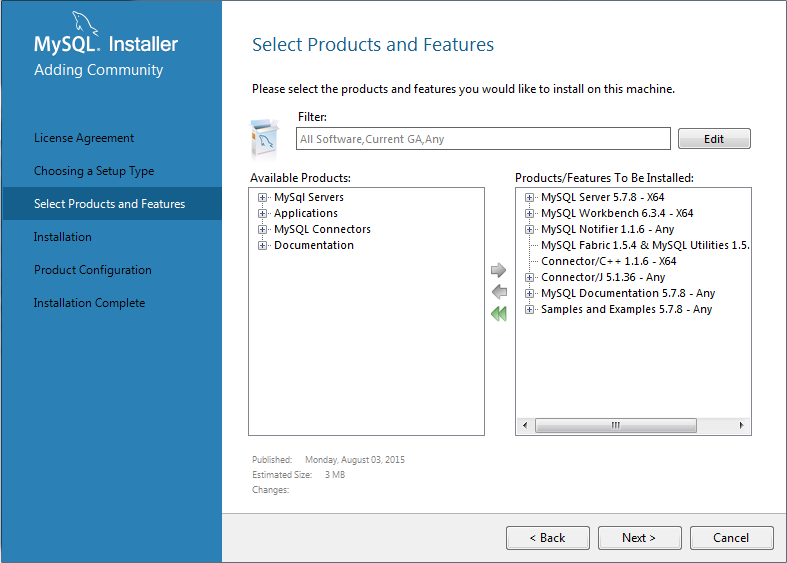Expand Samples and Examples 5.7.8 - Any
This screenshot has height=563, width=787.
coord(529,310)
